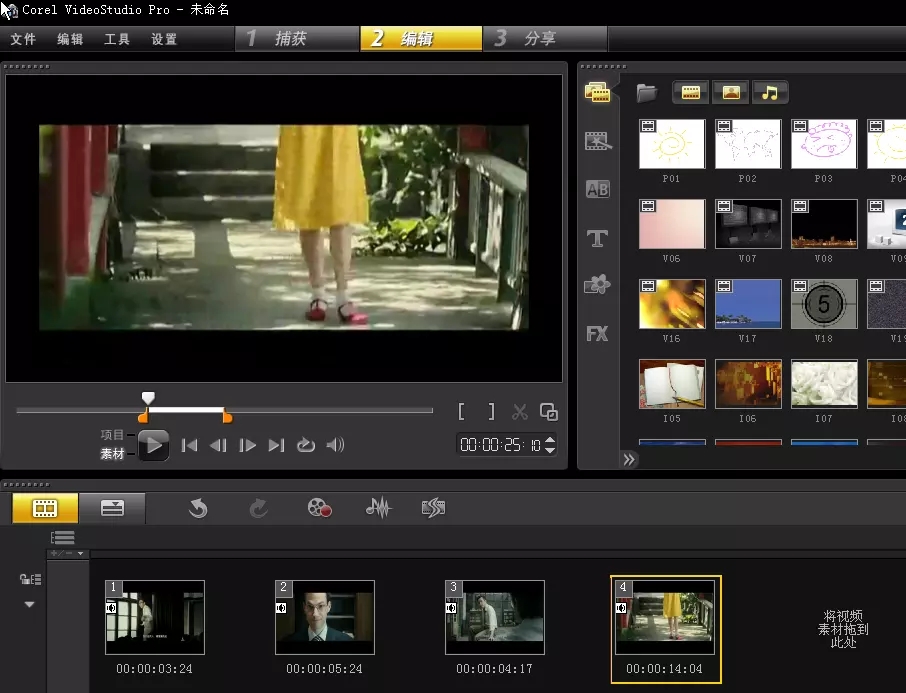Click the scissors split clip icon
This screenshot has width=906, height=693.
(x=519, y=411)
